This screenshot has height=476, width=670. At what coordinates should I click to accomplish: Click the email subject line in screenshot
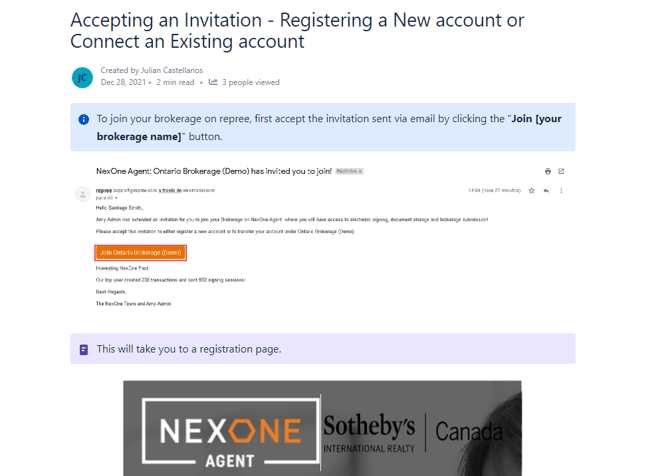[213, 172]
